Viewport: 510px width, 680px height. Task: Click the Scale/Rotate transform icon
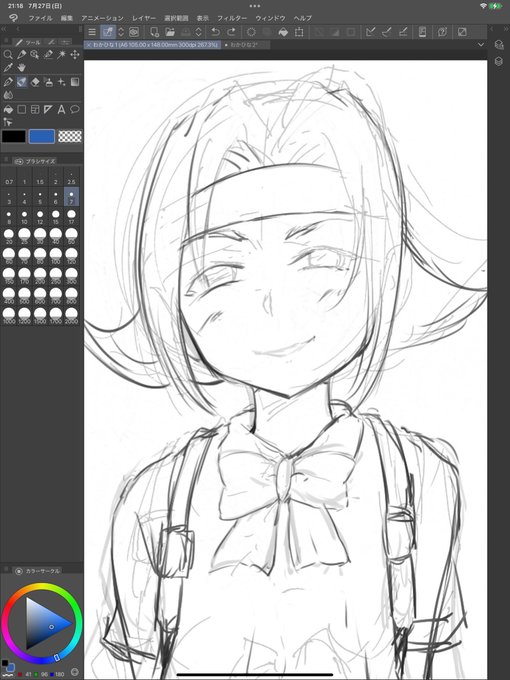tap(299, 32)
